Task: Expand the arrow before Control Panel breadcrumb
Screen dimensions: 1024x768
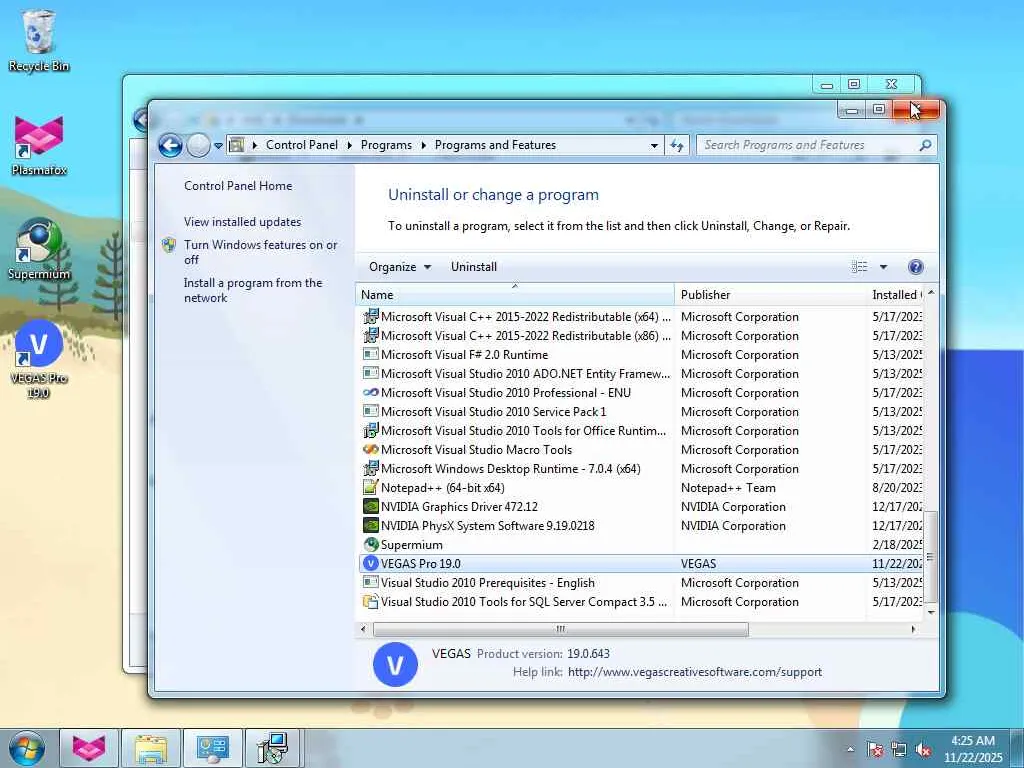Action: (x=255, y=145)
